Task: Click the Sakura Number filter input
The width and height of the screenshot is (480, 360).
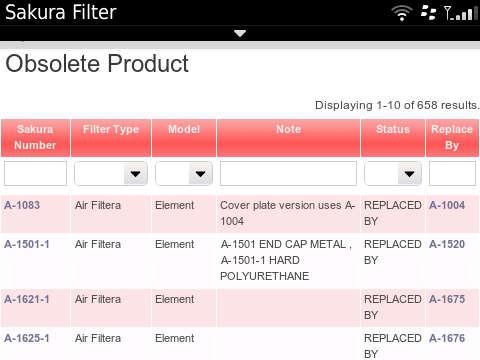Action: pos(35,173)
